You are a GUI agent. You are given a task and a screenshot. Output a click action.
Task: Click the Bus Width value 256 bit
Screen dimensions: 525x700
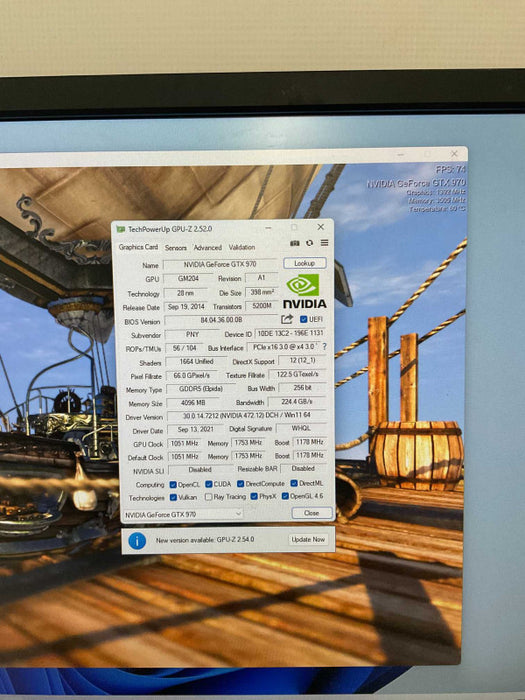click(303, 388)
